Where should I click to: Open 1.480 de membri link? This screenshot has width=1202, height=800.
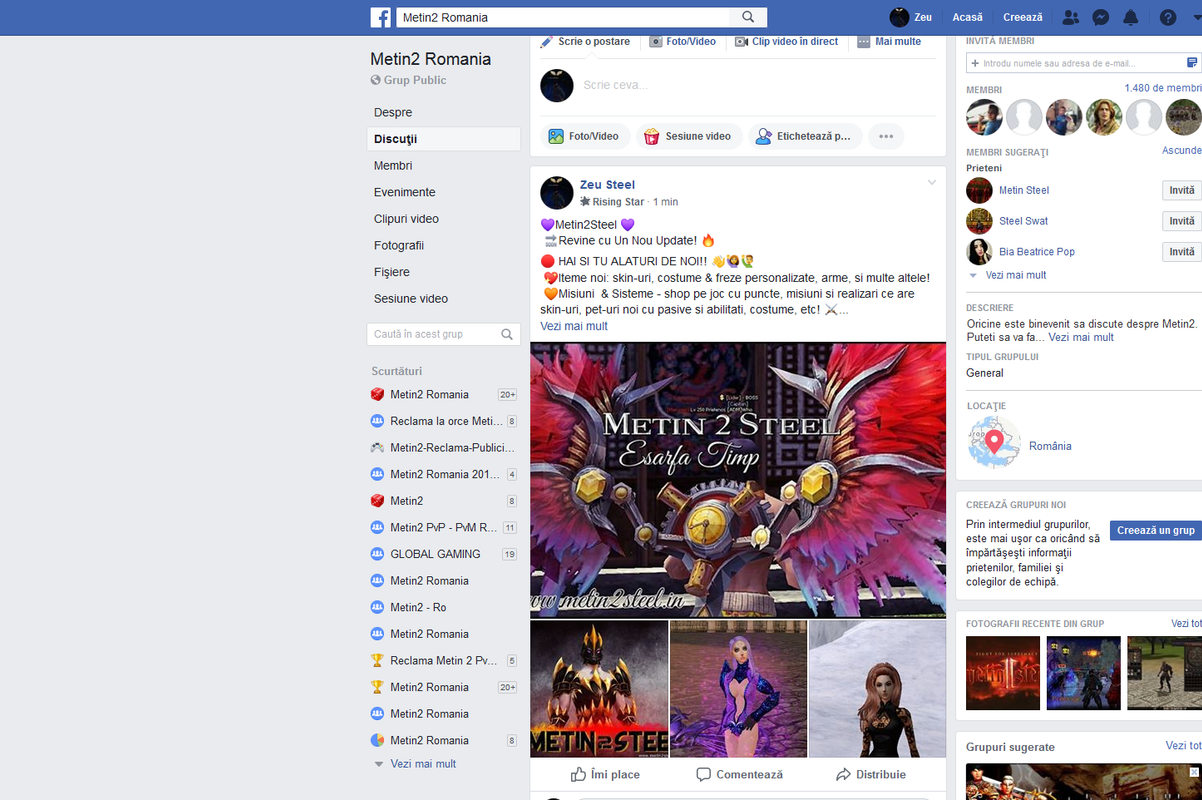[x=1163, y=88]
